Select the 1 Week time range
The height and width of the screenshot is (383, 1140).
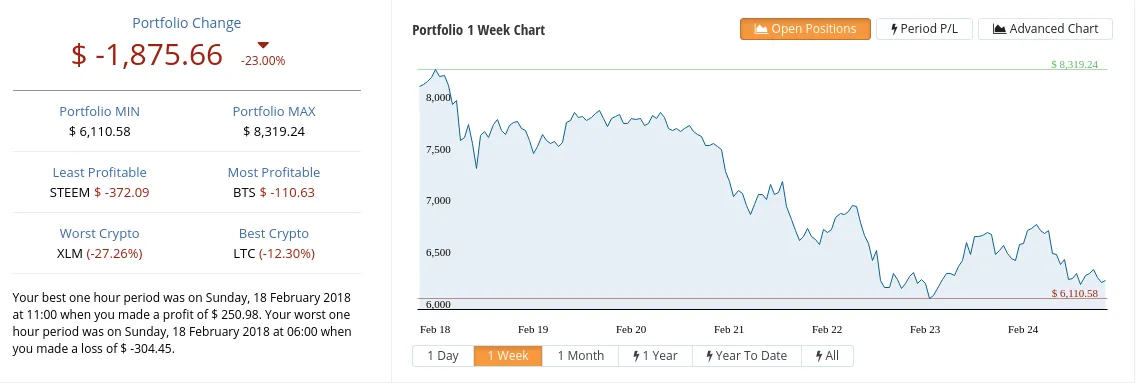coord(507,355)
